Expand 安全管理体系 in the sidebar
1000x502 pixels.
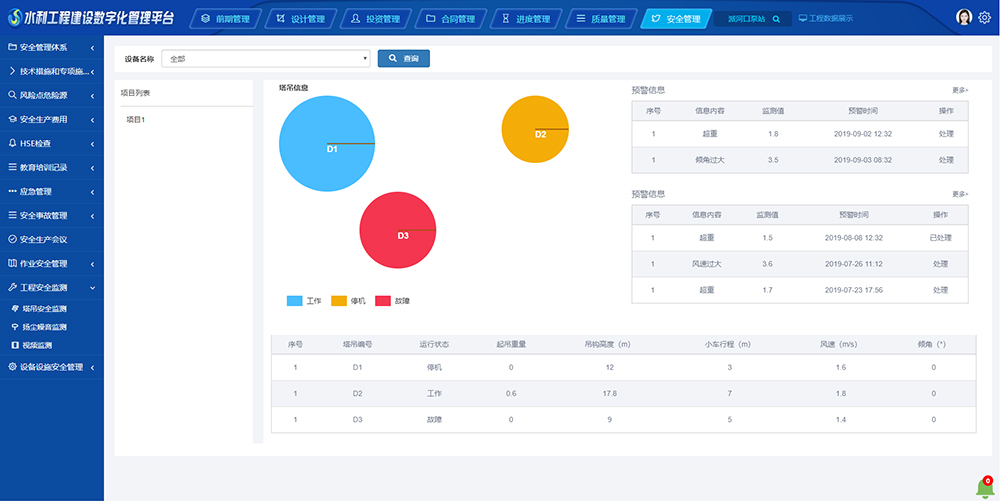(x=52, y=48)
